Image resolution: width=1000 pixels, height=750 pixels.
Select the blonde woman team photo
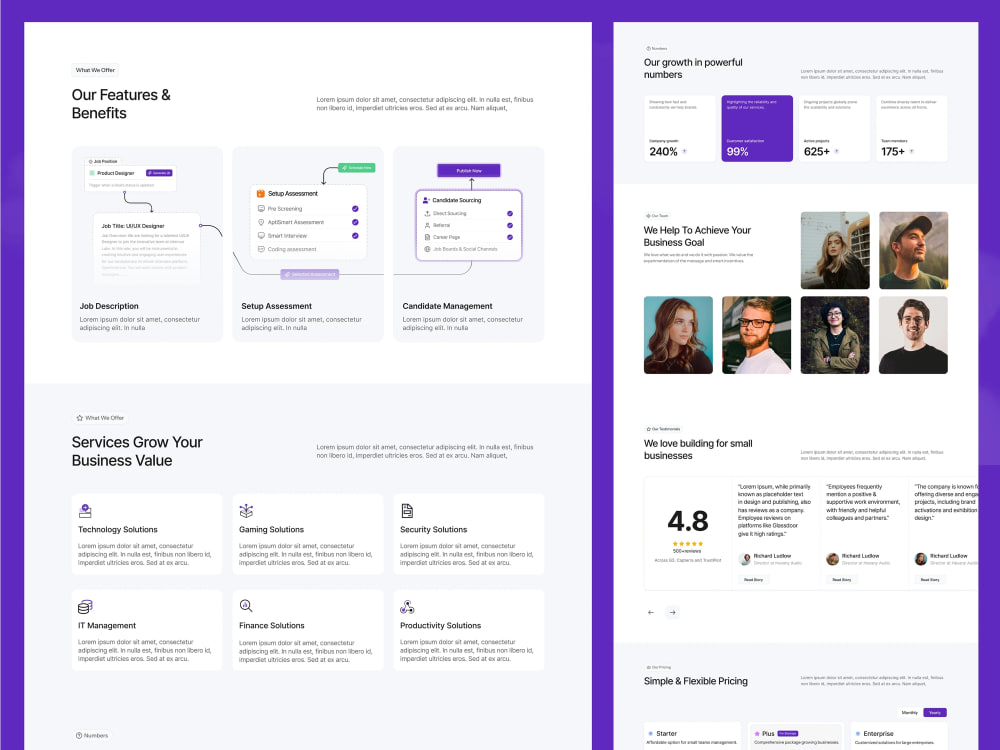click(835, 251)
